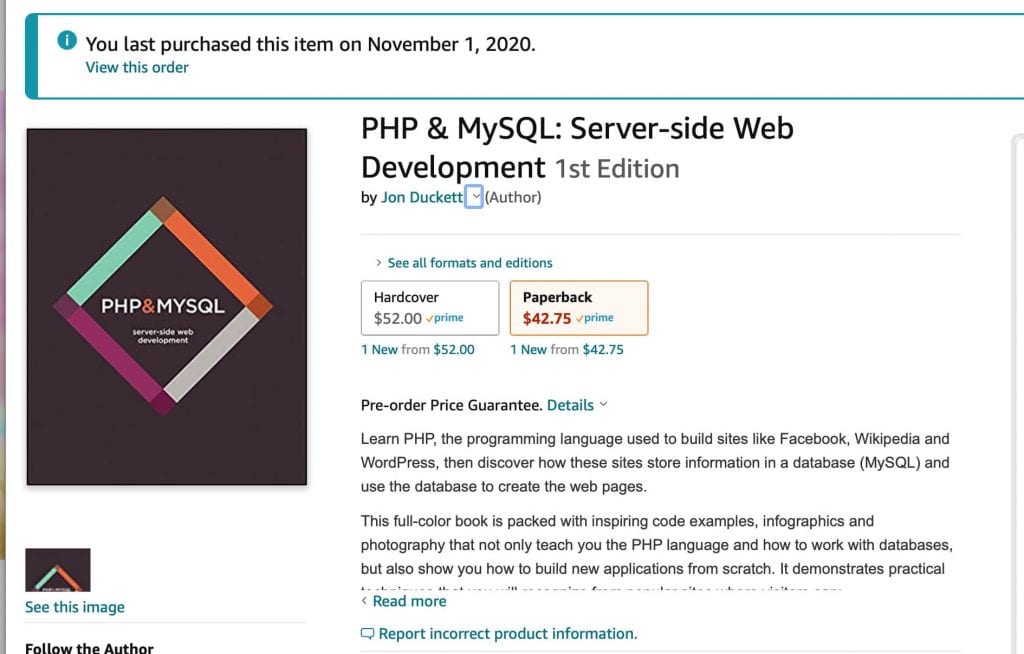This screenshot has height=654, width=1024.
Task: Click the chevron beside Read more
Action: 364,600
